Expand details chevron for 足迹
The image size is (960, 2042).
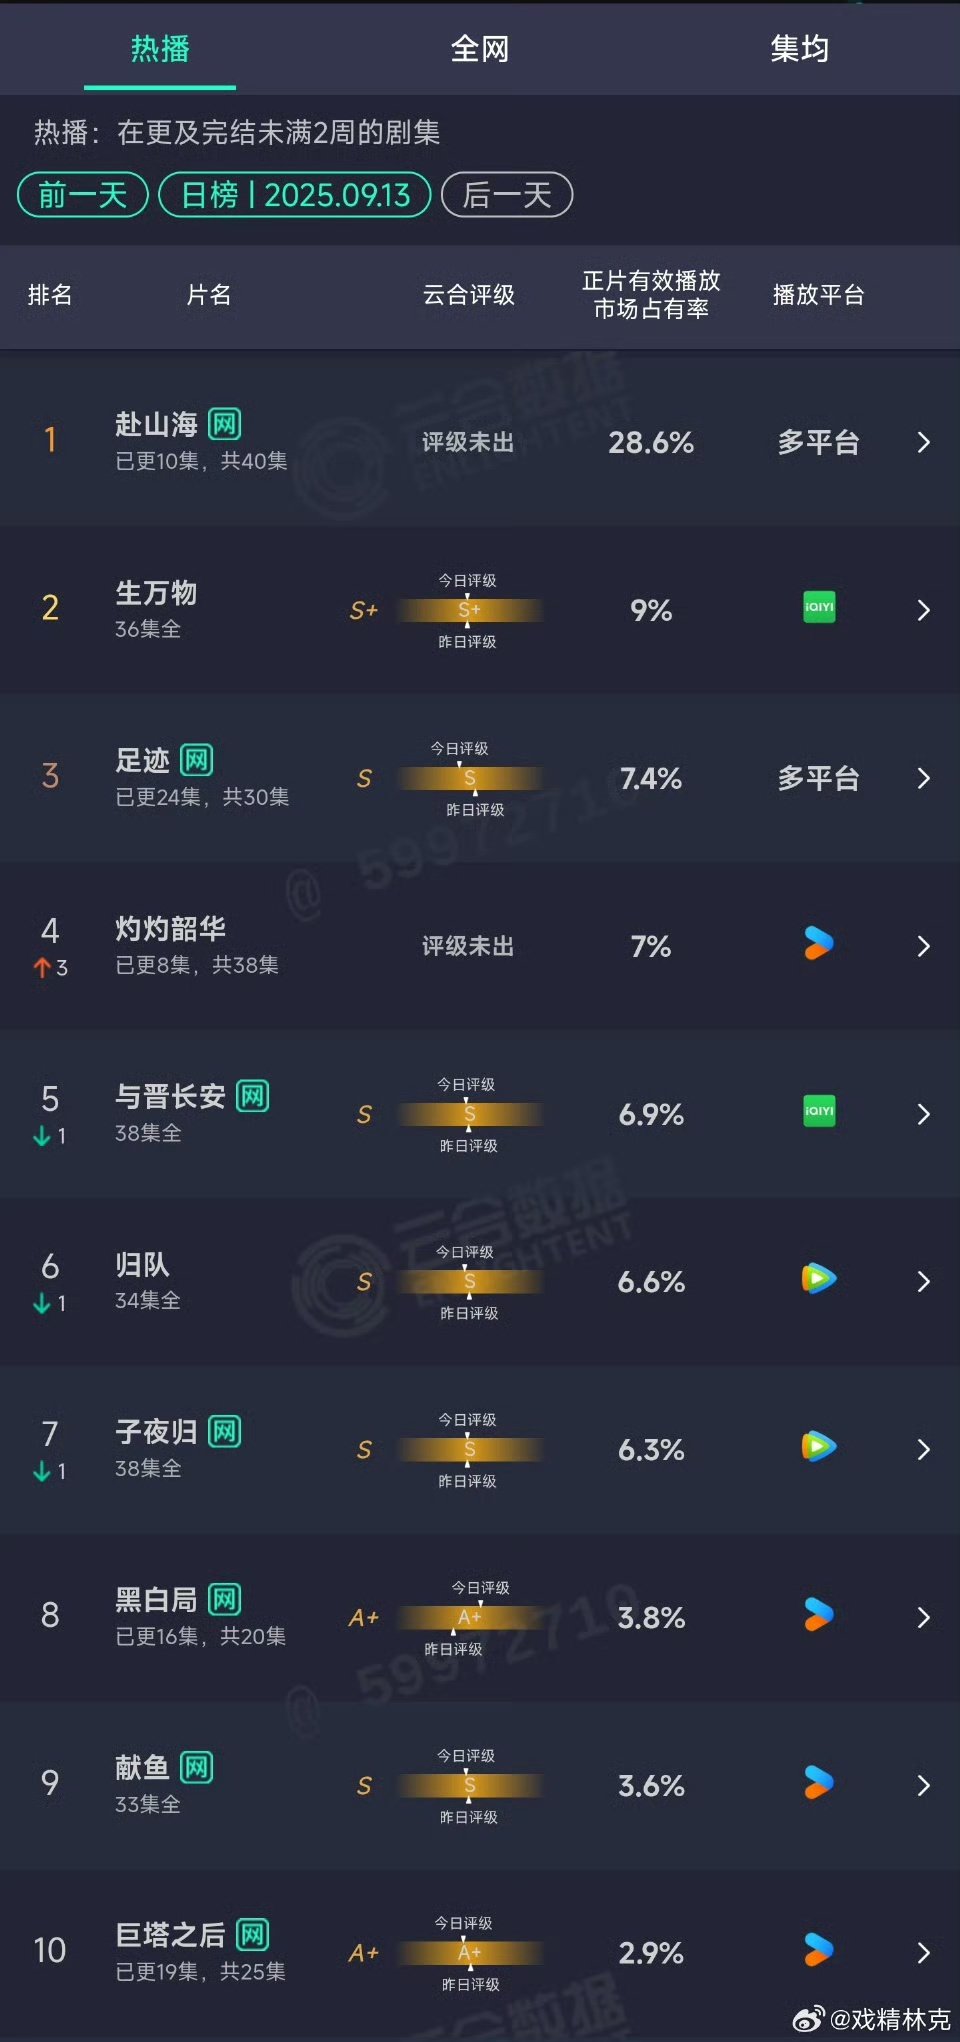[924, 778]
